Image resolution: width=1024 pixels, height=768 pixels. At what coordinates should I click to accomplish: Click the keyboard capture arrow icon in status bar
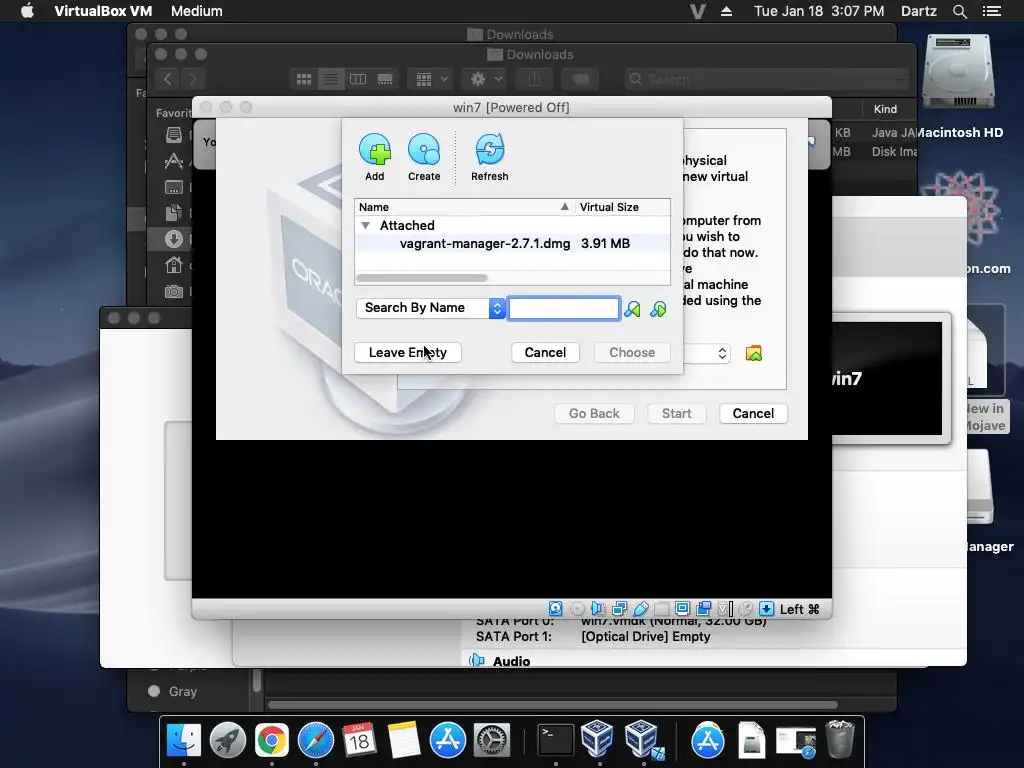click(767, 609)
